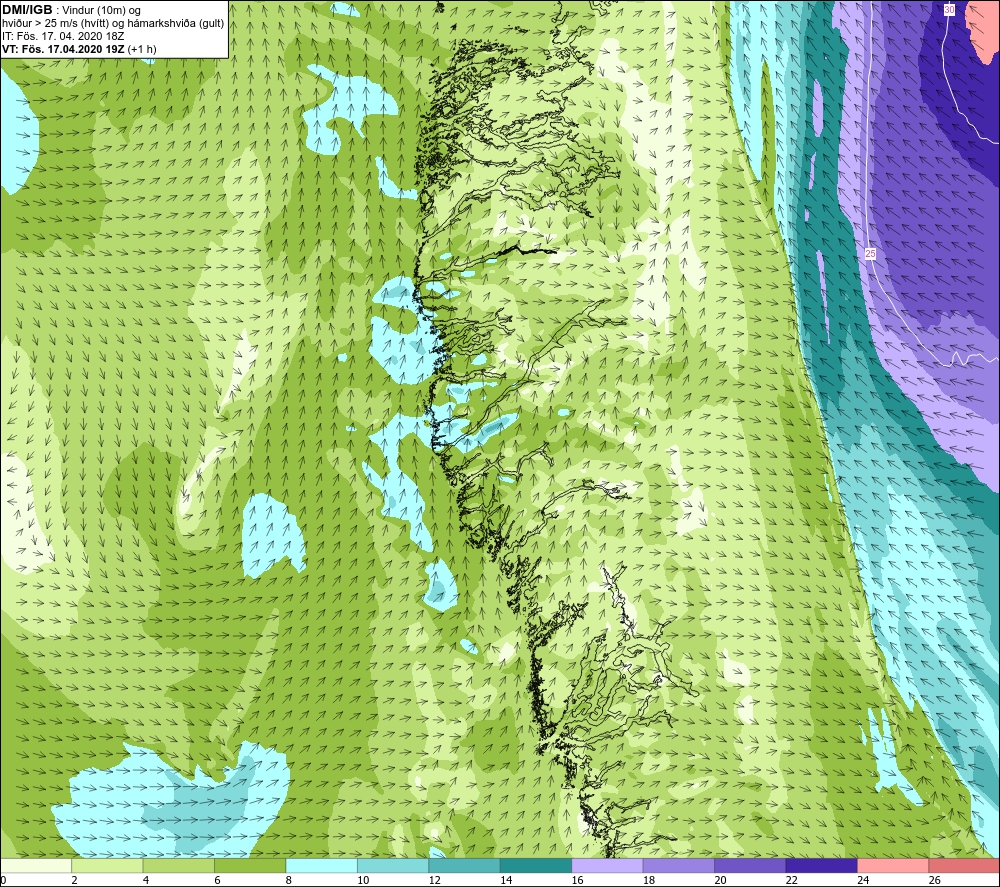Click the legend tick label '20'
The height and width of the screenshot is (887, 1000).
720,880
